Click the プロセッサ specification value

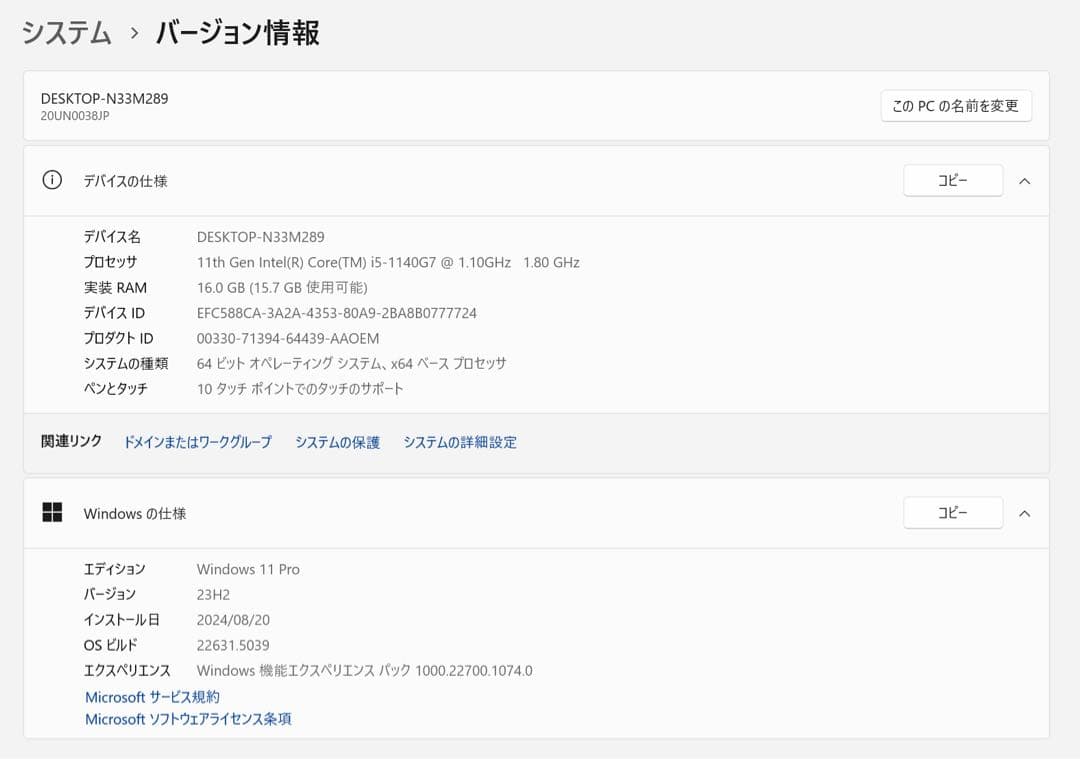click(x=388, y=262)
